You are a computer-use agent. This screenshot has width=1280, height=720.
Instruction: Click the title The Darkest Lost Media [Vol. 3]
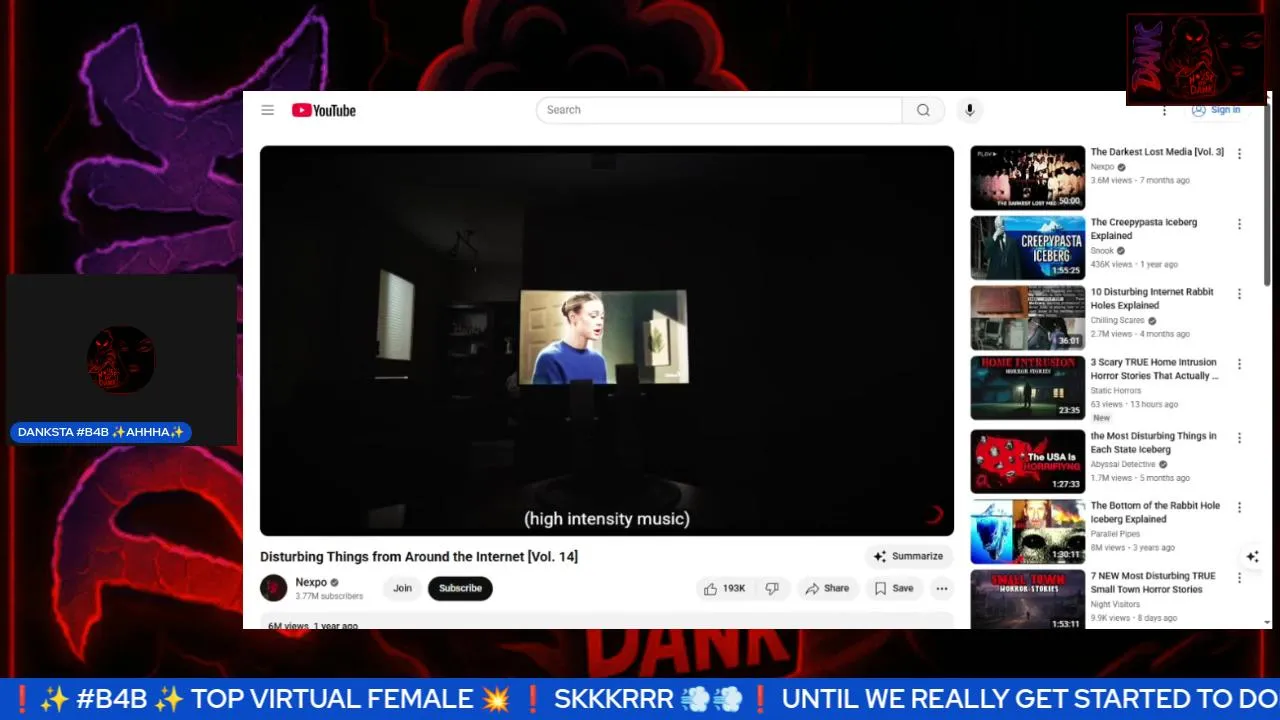tap(1157, 152)
